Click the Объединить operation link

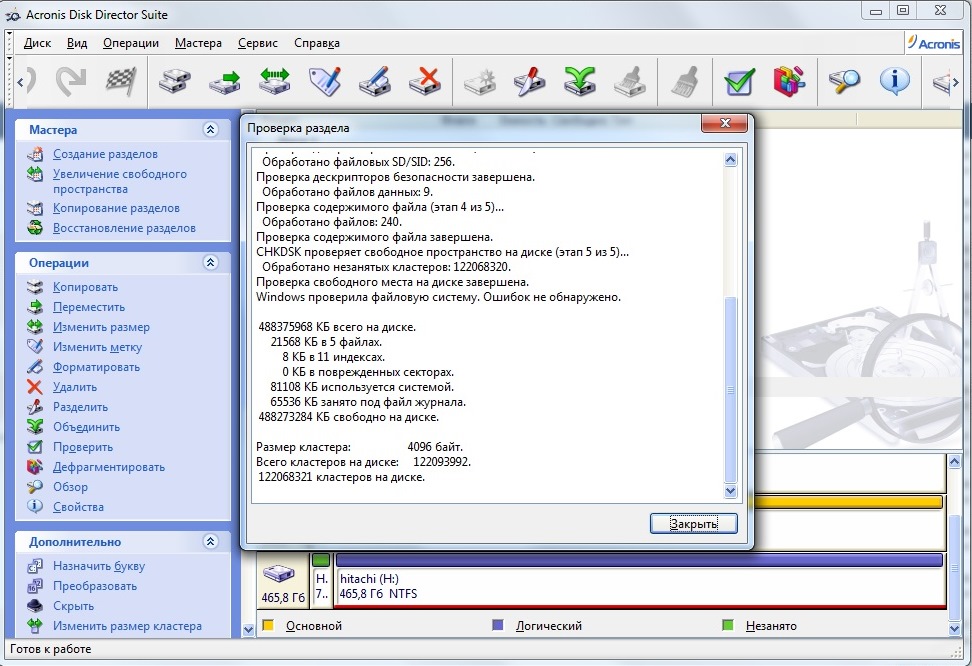(86, 427)
